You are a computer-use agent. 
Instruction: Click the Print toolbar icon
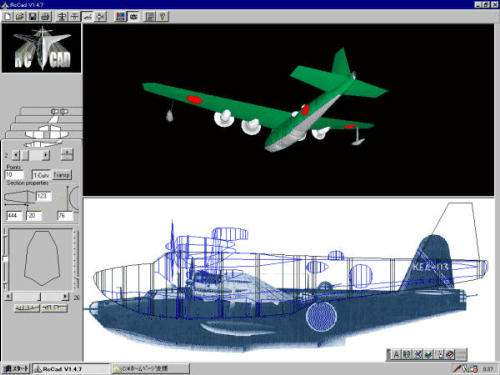coord(46,16)
